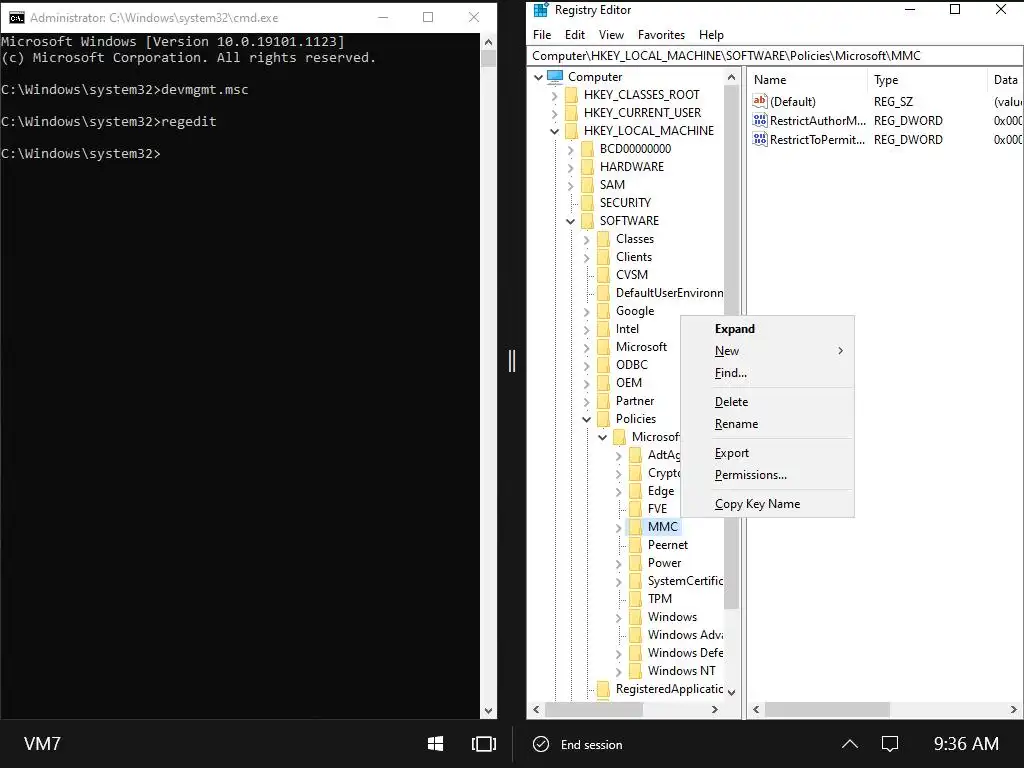Click the Name column header
The width and height of the screenshot is (1024, 768).
point(807,80)
